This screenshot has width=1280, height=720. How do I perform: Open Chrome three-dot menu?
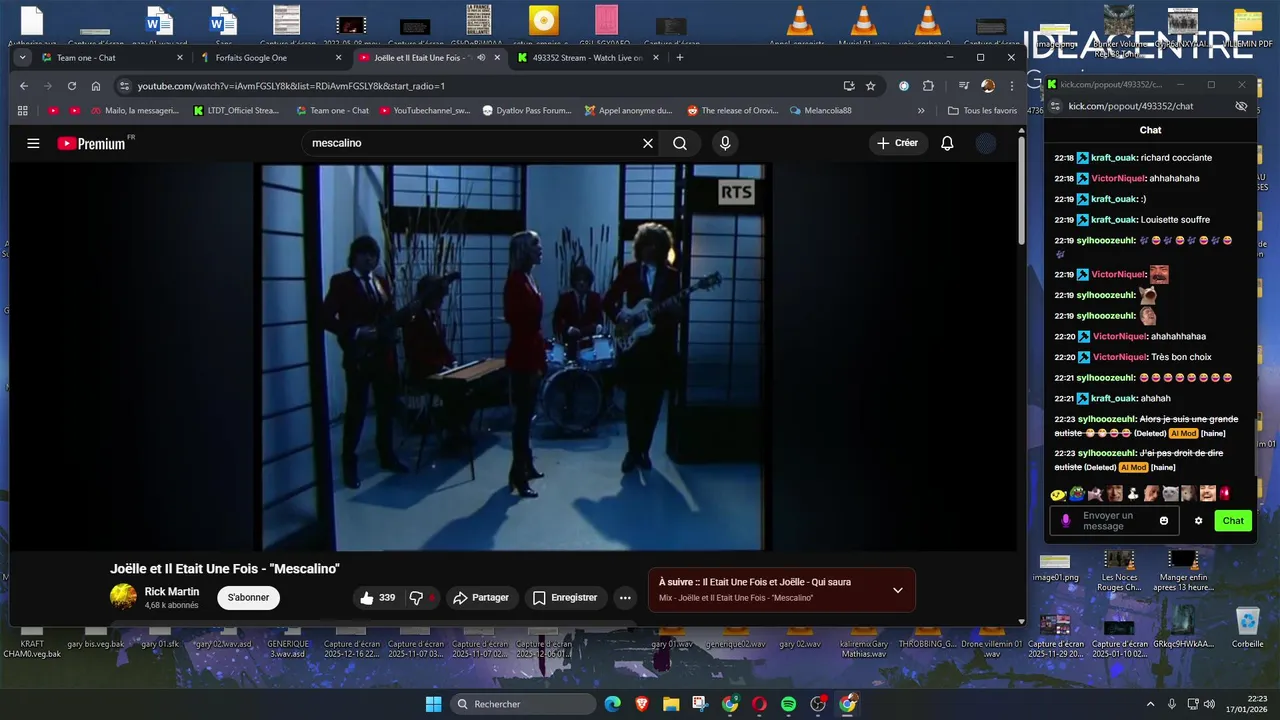pyautogui.click(x=1010, y=86)
